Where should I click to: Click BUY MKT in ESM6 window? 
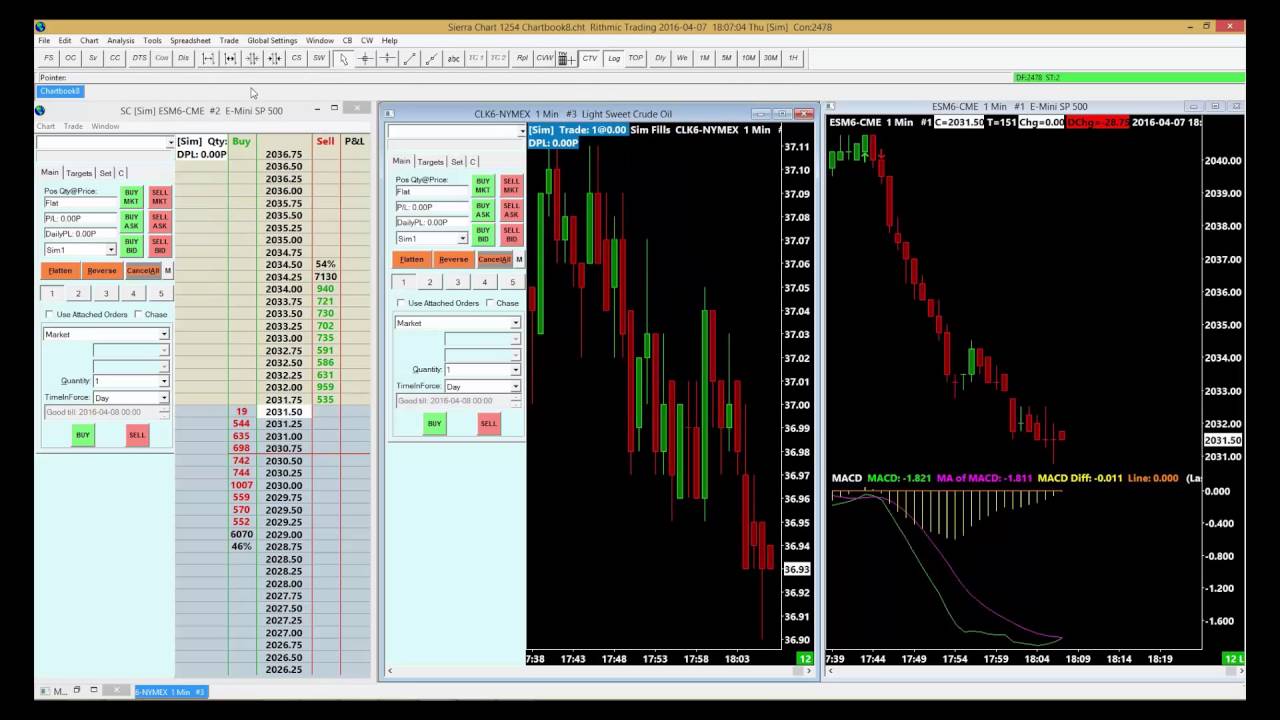tap(131, 197)
